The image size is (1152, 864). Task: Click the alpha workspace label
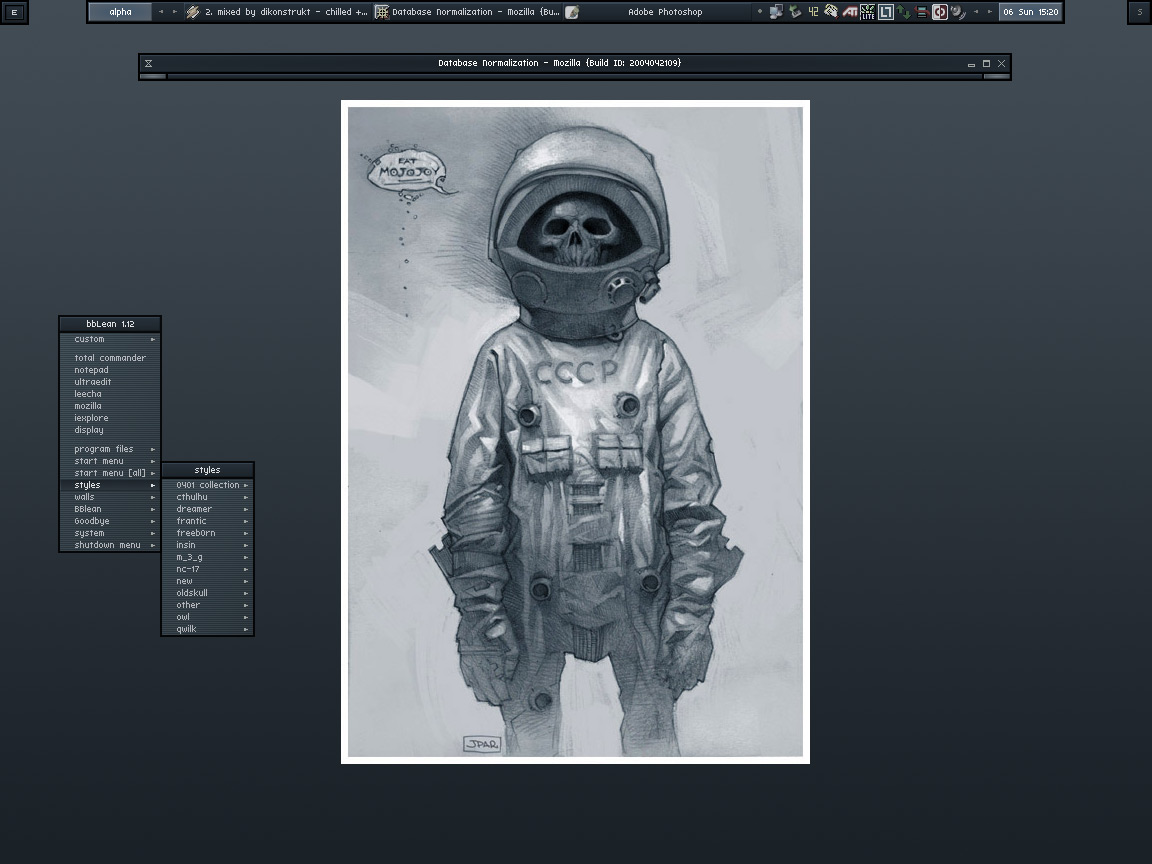pos(120,12)
